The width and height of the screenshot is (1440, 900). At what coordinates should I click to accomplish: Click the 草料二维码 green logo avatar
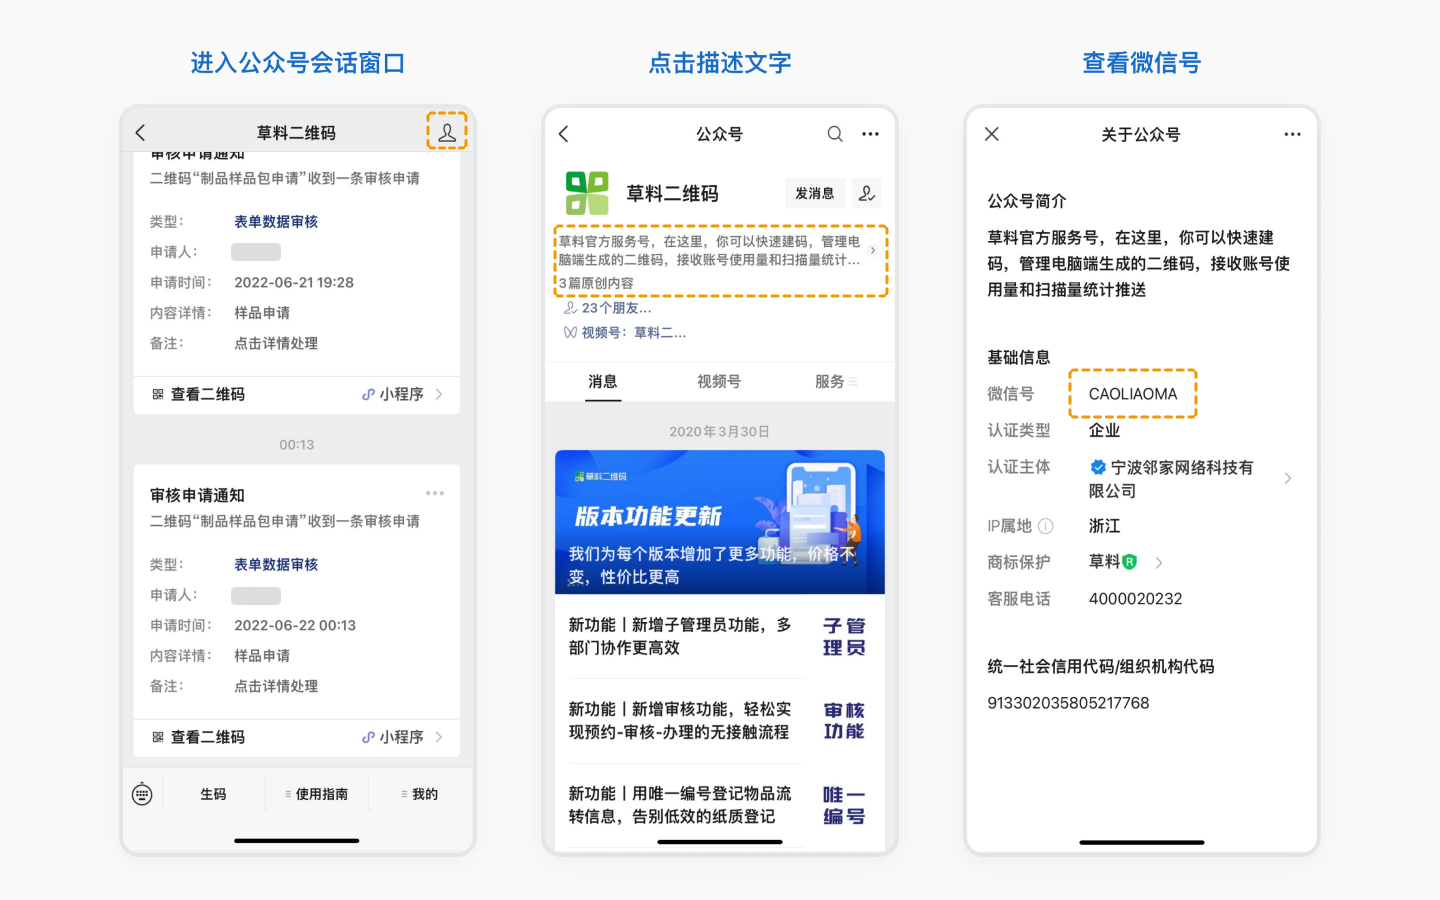coord(587,193)
